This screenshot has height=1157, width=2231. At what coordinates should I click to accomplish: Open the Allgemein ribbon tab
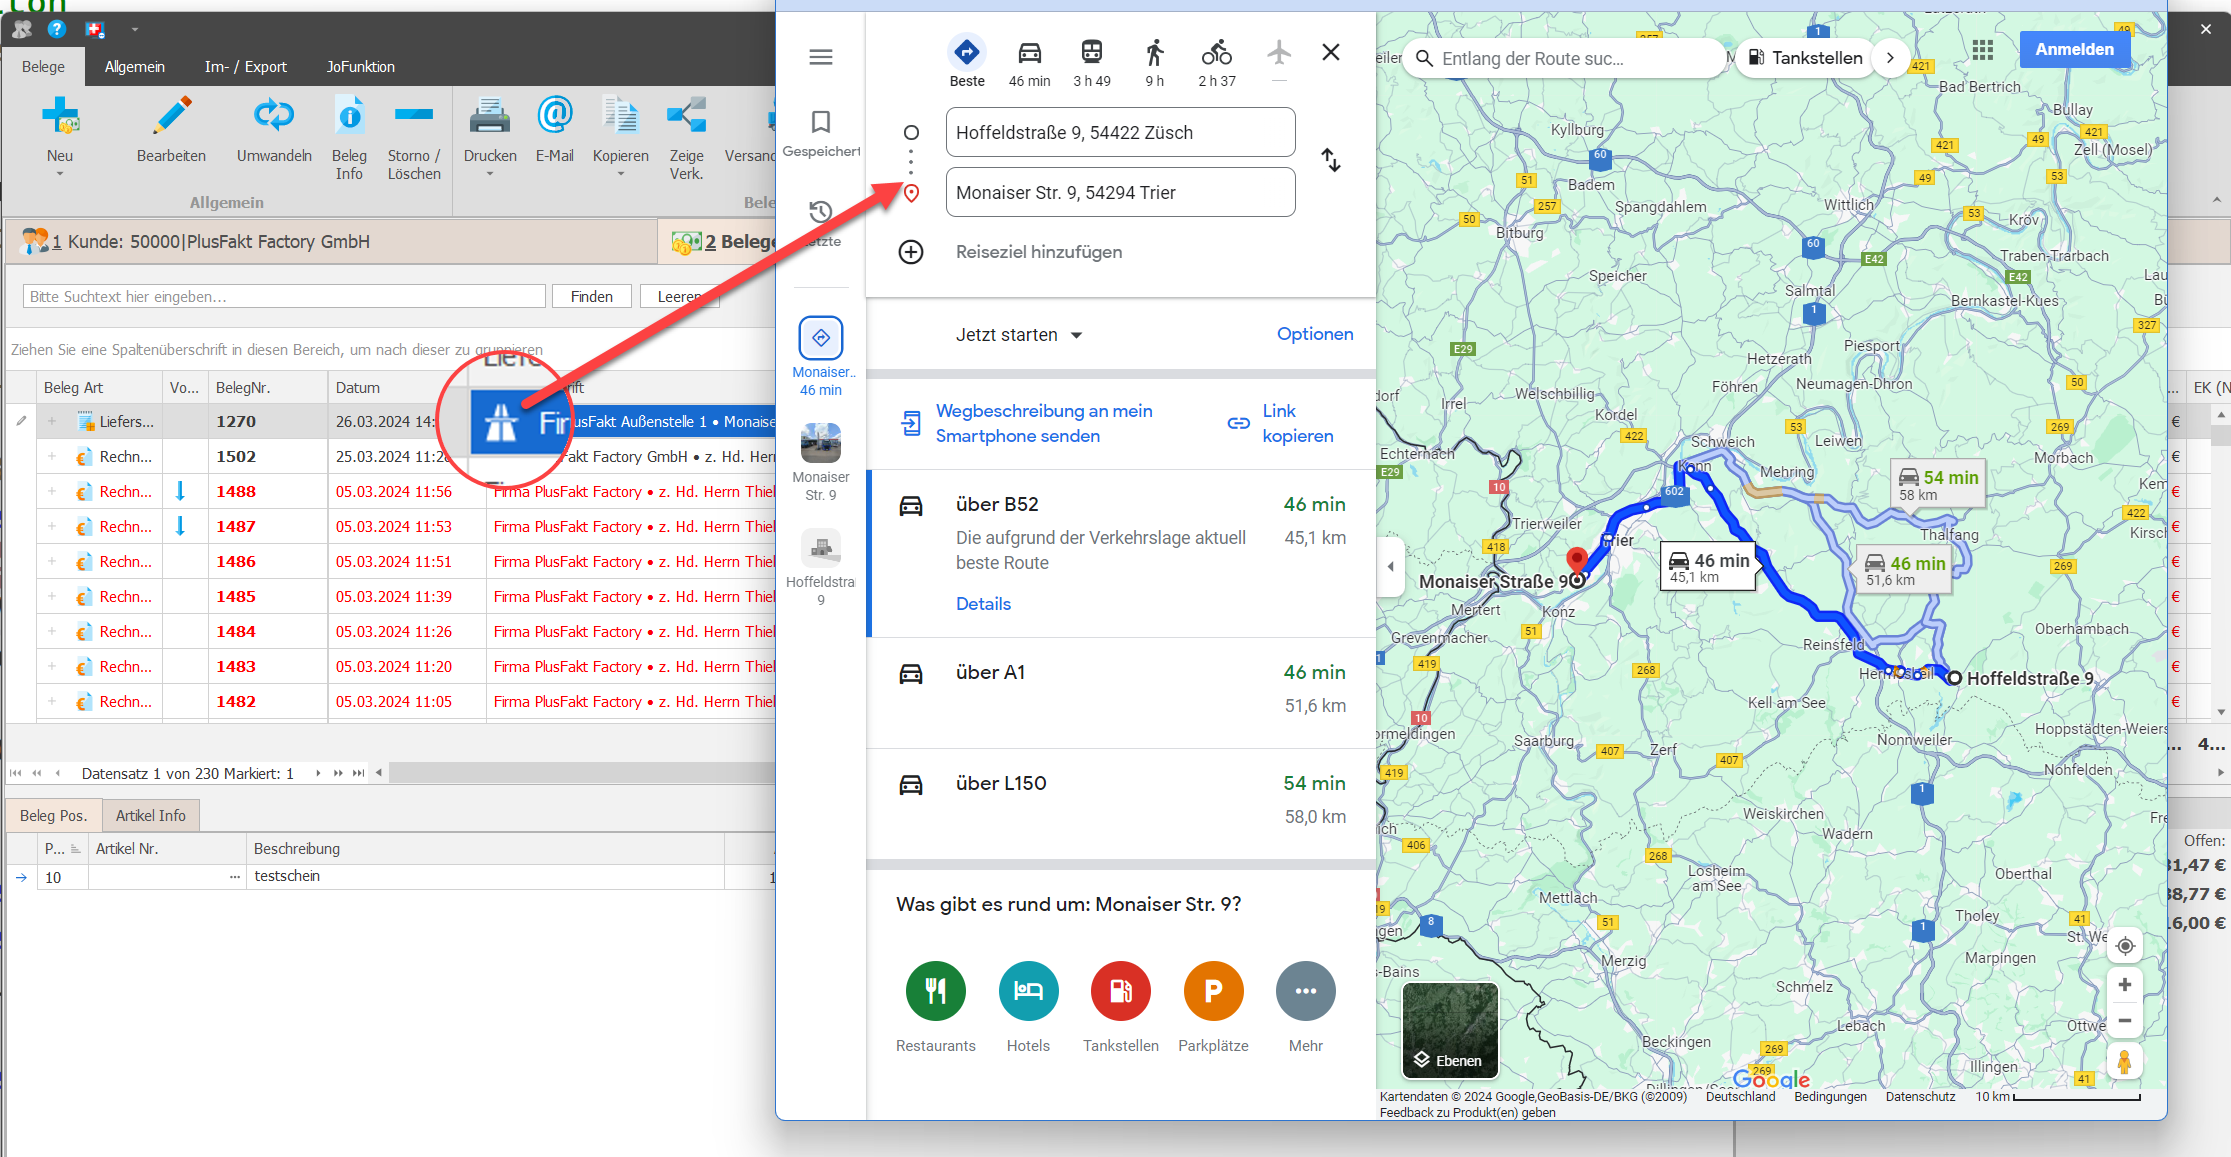pos(135,67)
